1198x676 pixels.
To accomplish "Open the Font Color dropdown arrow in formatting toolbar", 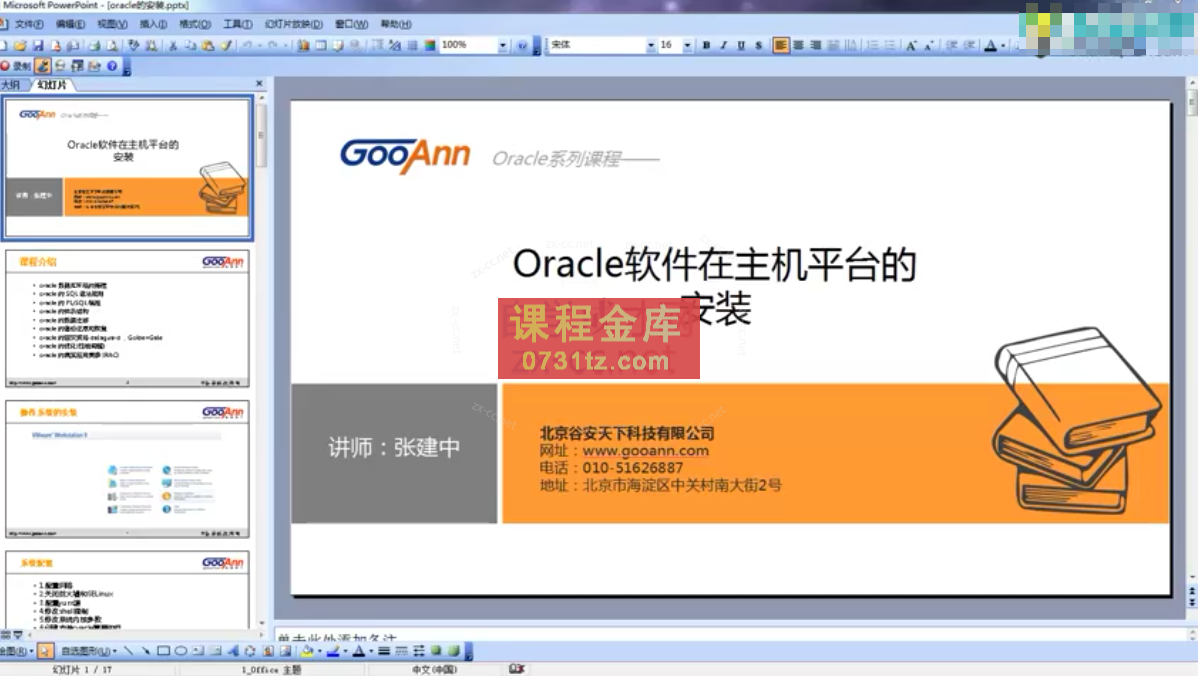I will 1003,46.
